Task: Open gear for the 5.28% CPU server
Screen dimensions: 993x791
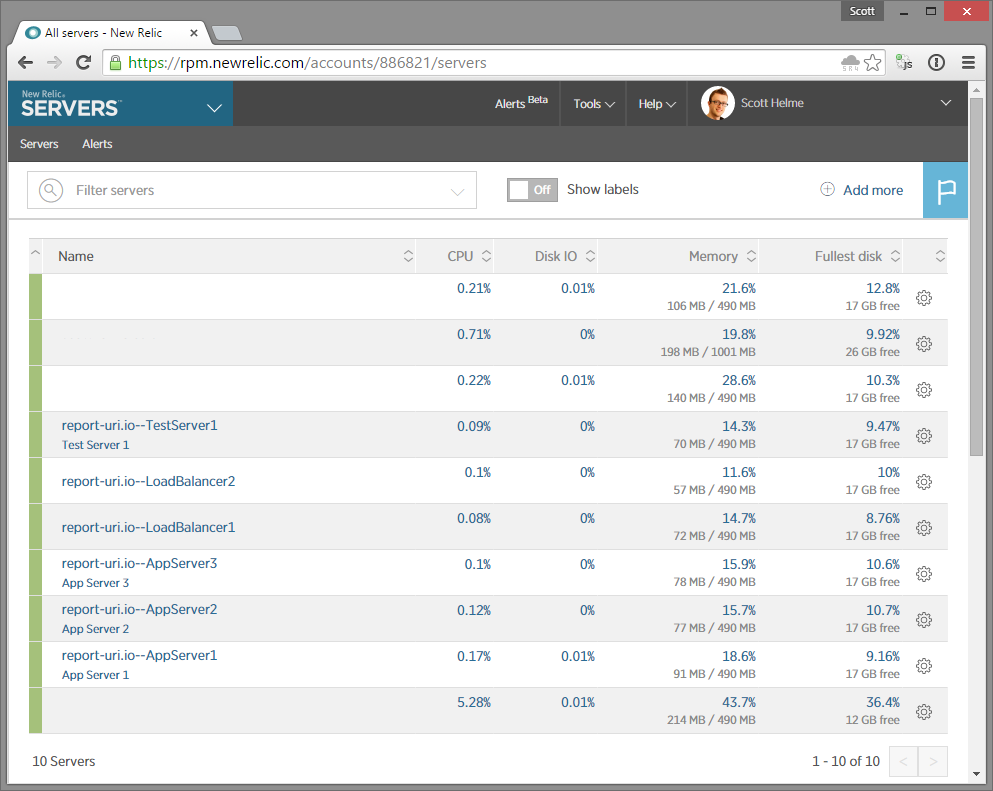Action: click(924, 712)
